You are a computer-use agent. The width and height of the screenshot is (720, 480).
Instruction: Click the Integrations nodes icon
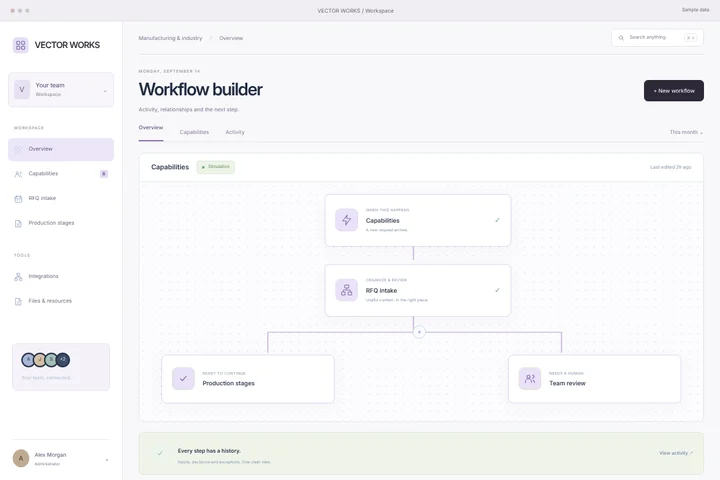pyautogui.click(x=18, y=277)
